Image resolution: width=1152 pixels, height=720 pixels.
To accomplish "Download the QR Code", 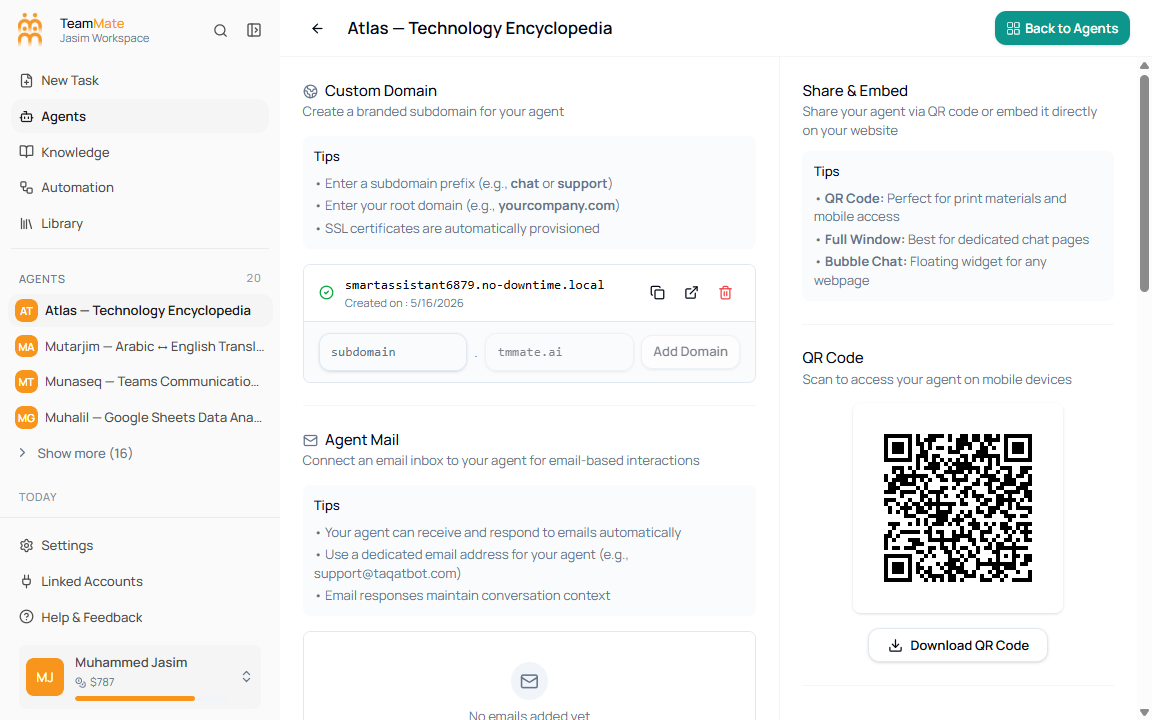I will pos(957,645).
